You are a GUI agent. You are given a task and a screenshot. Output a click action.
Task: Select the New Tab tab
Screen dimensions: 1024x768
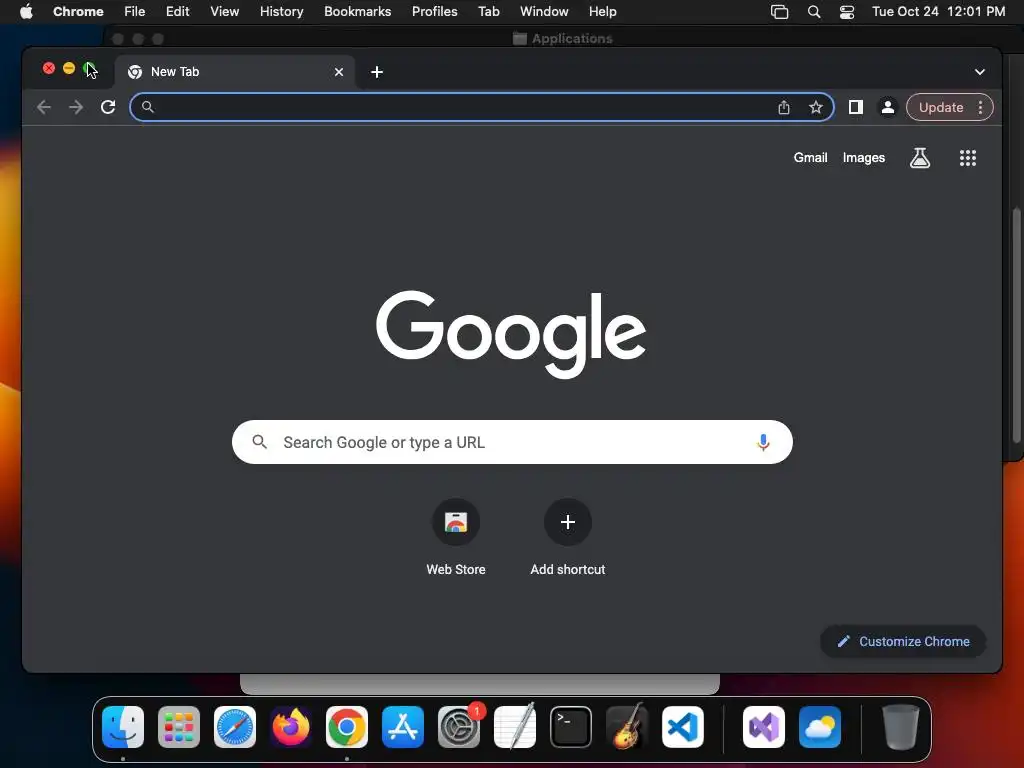[235, 72]
